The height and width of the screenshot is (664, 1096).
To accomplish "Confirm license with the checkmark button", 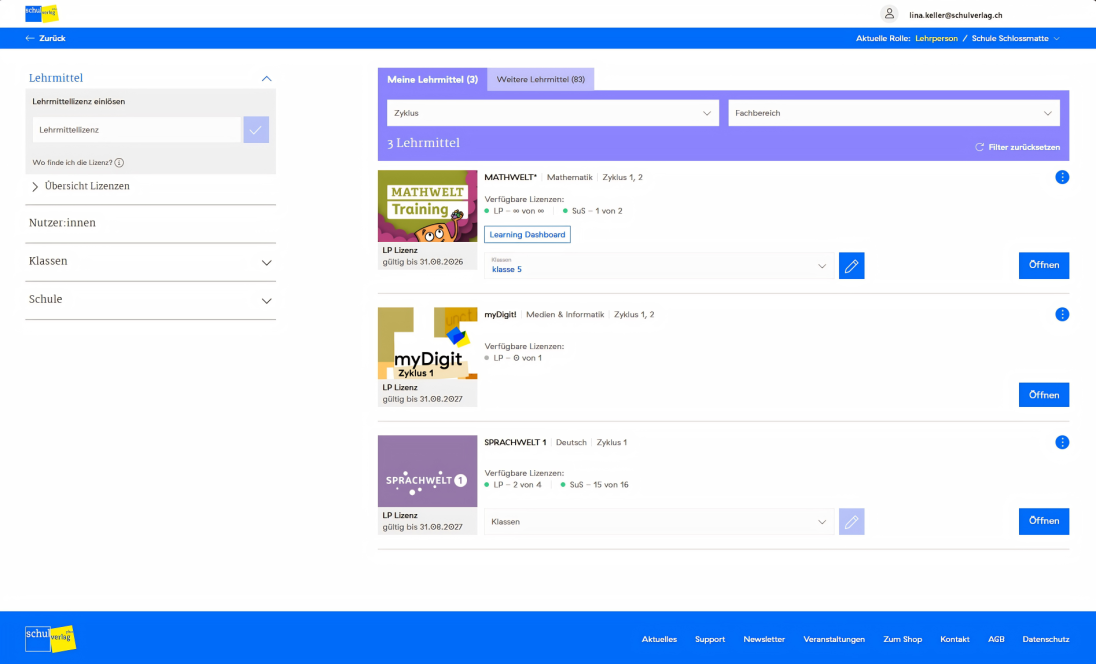I will (256, 130).
